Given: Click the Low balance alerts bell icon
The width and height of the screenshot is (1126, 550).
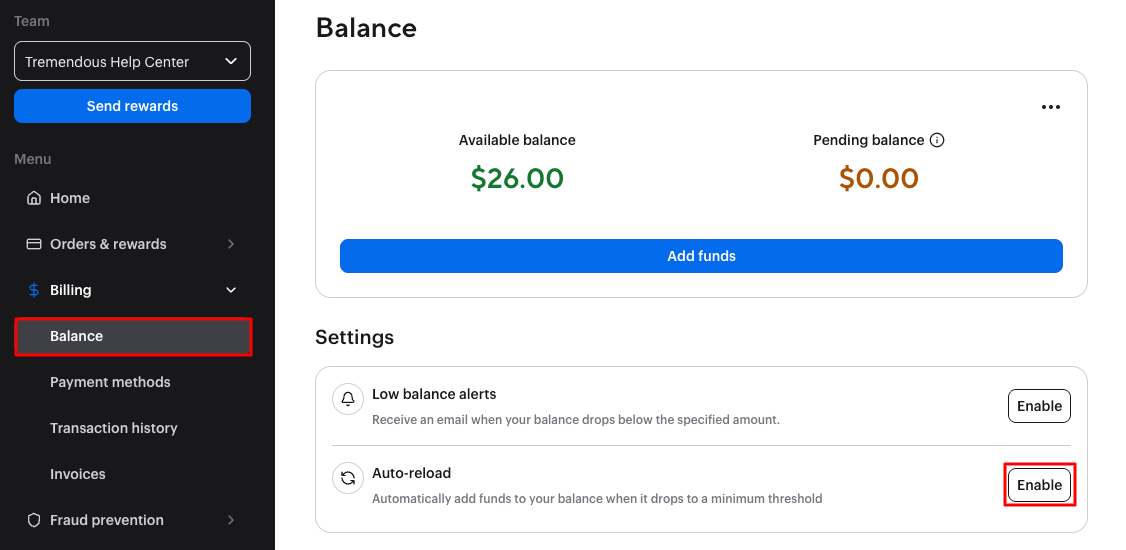Looking at the screenshot, I should (348, 399).
